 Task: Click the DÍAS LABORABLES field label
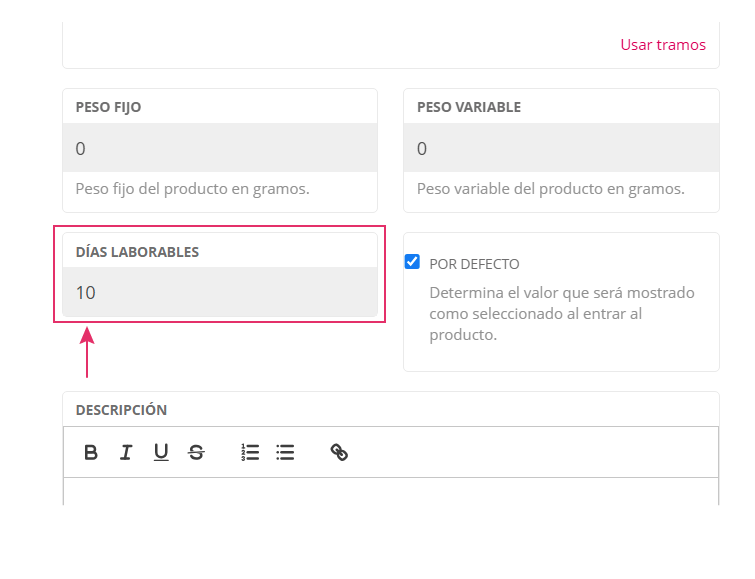coord(137,252)
